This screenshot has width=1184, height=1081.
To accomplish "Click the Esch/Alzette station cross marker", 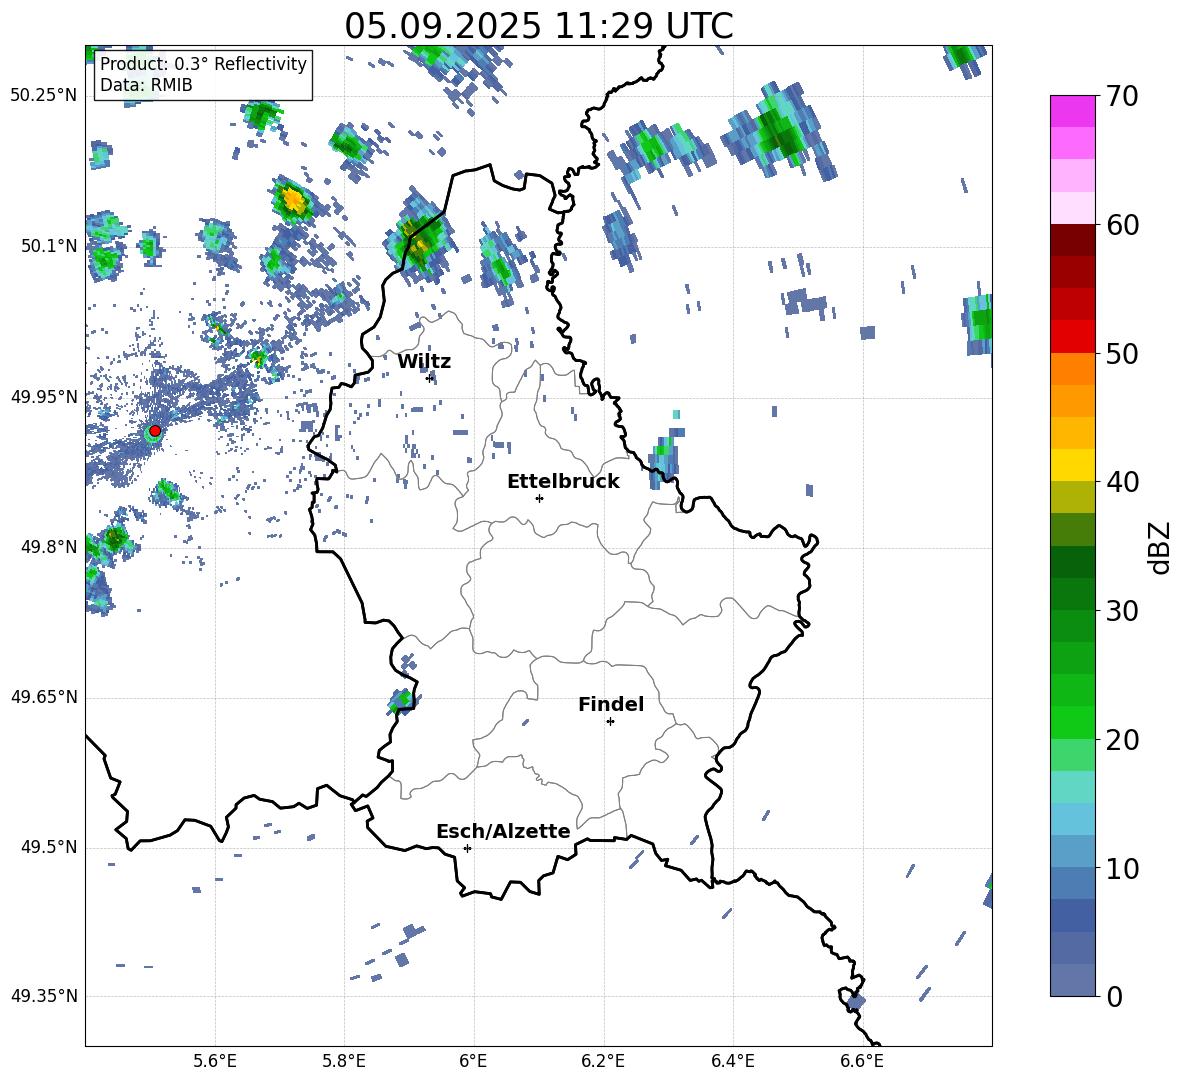I will pyautogui.click(x=467, y=848).
